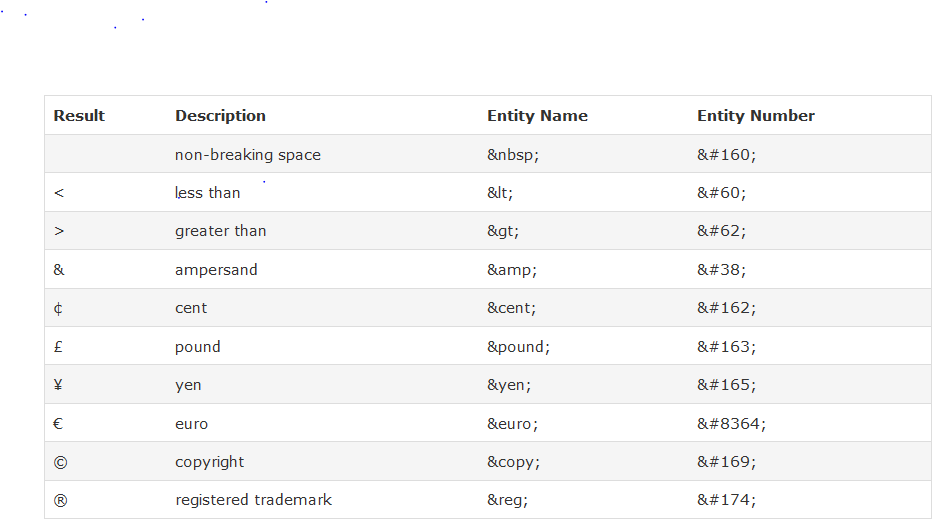Click the ampersand symbol in Result column
Image resolution: width=933 pixels, height=522 pixels.
[x=59, y=270]
